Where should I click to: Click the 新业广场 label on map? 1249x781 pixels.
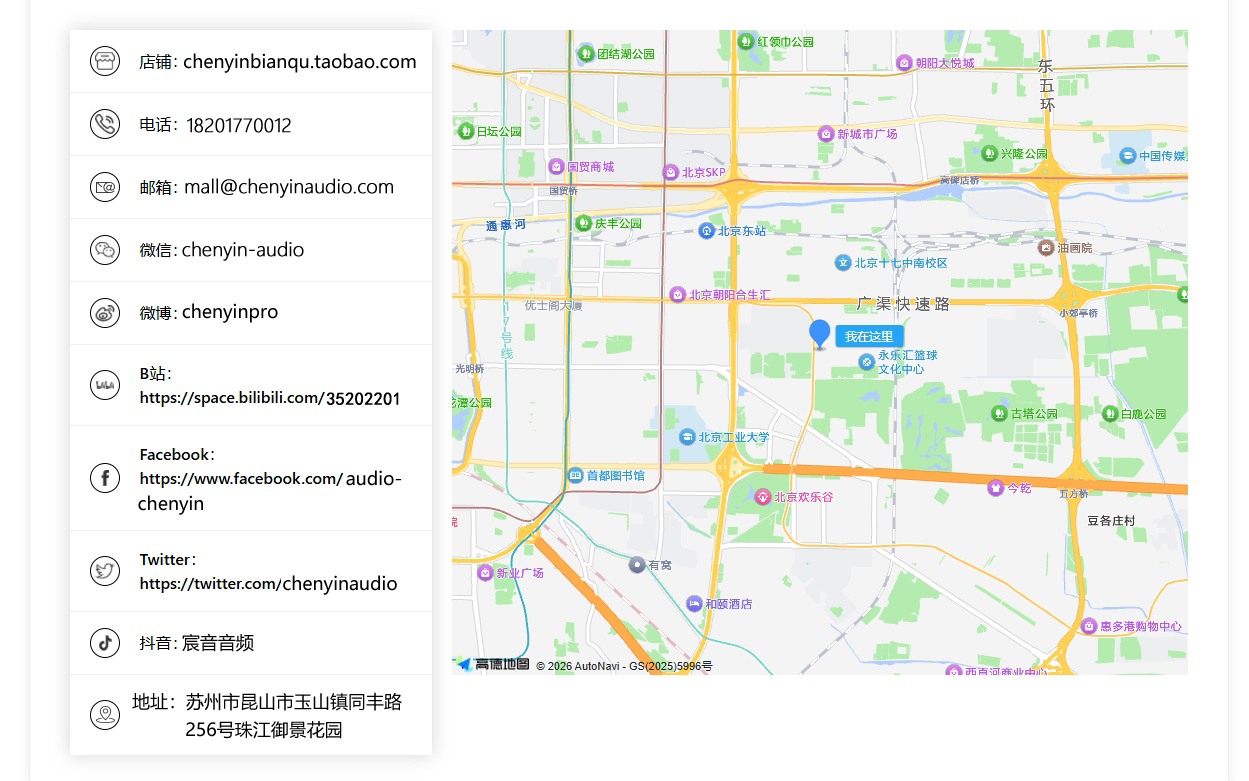pyautogui.click(x=520, y=573)
